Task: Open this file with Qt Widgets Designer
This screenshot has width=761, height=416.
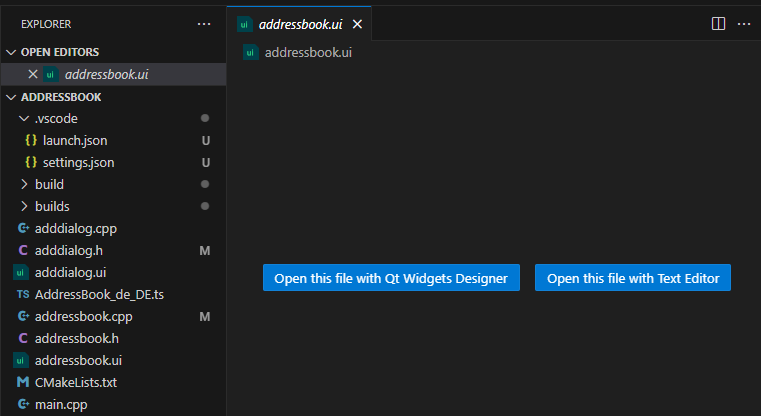Action: [391, 278]
